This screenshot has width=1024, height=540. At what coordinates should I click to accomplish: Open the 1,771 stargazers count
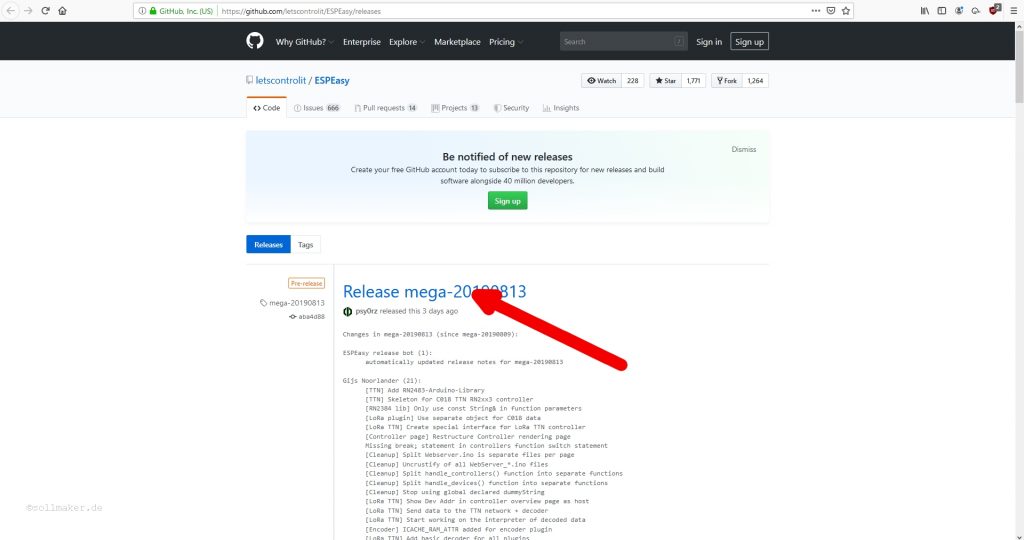(694, 80)
